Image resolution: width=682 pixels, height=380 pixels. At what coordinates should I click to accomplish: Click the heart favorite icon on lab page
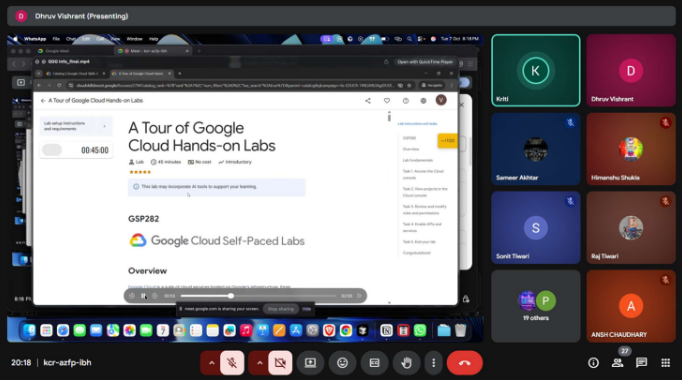pos(387,101)
